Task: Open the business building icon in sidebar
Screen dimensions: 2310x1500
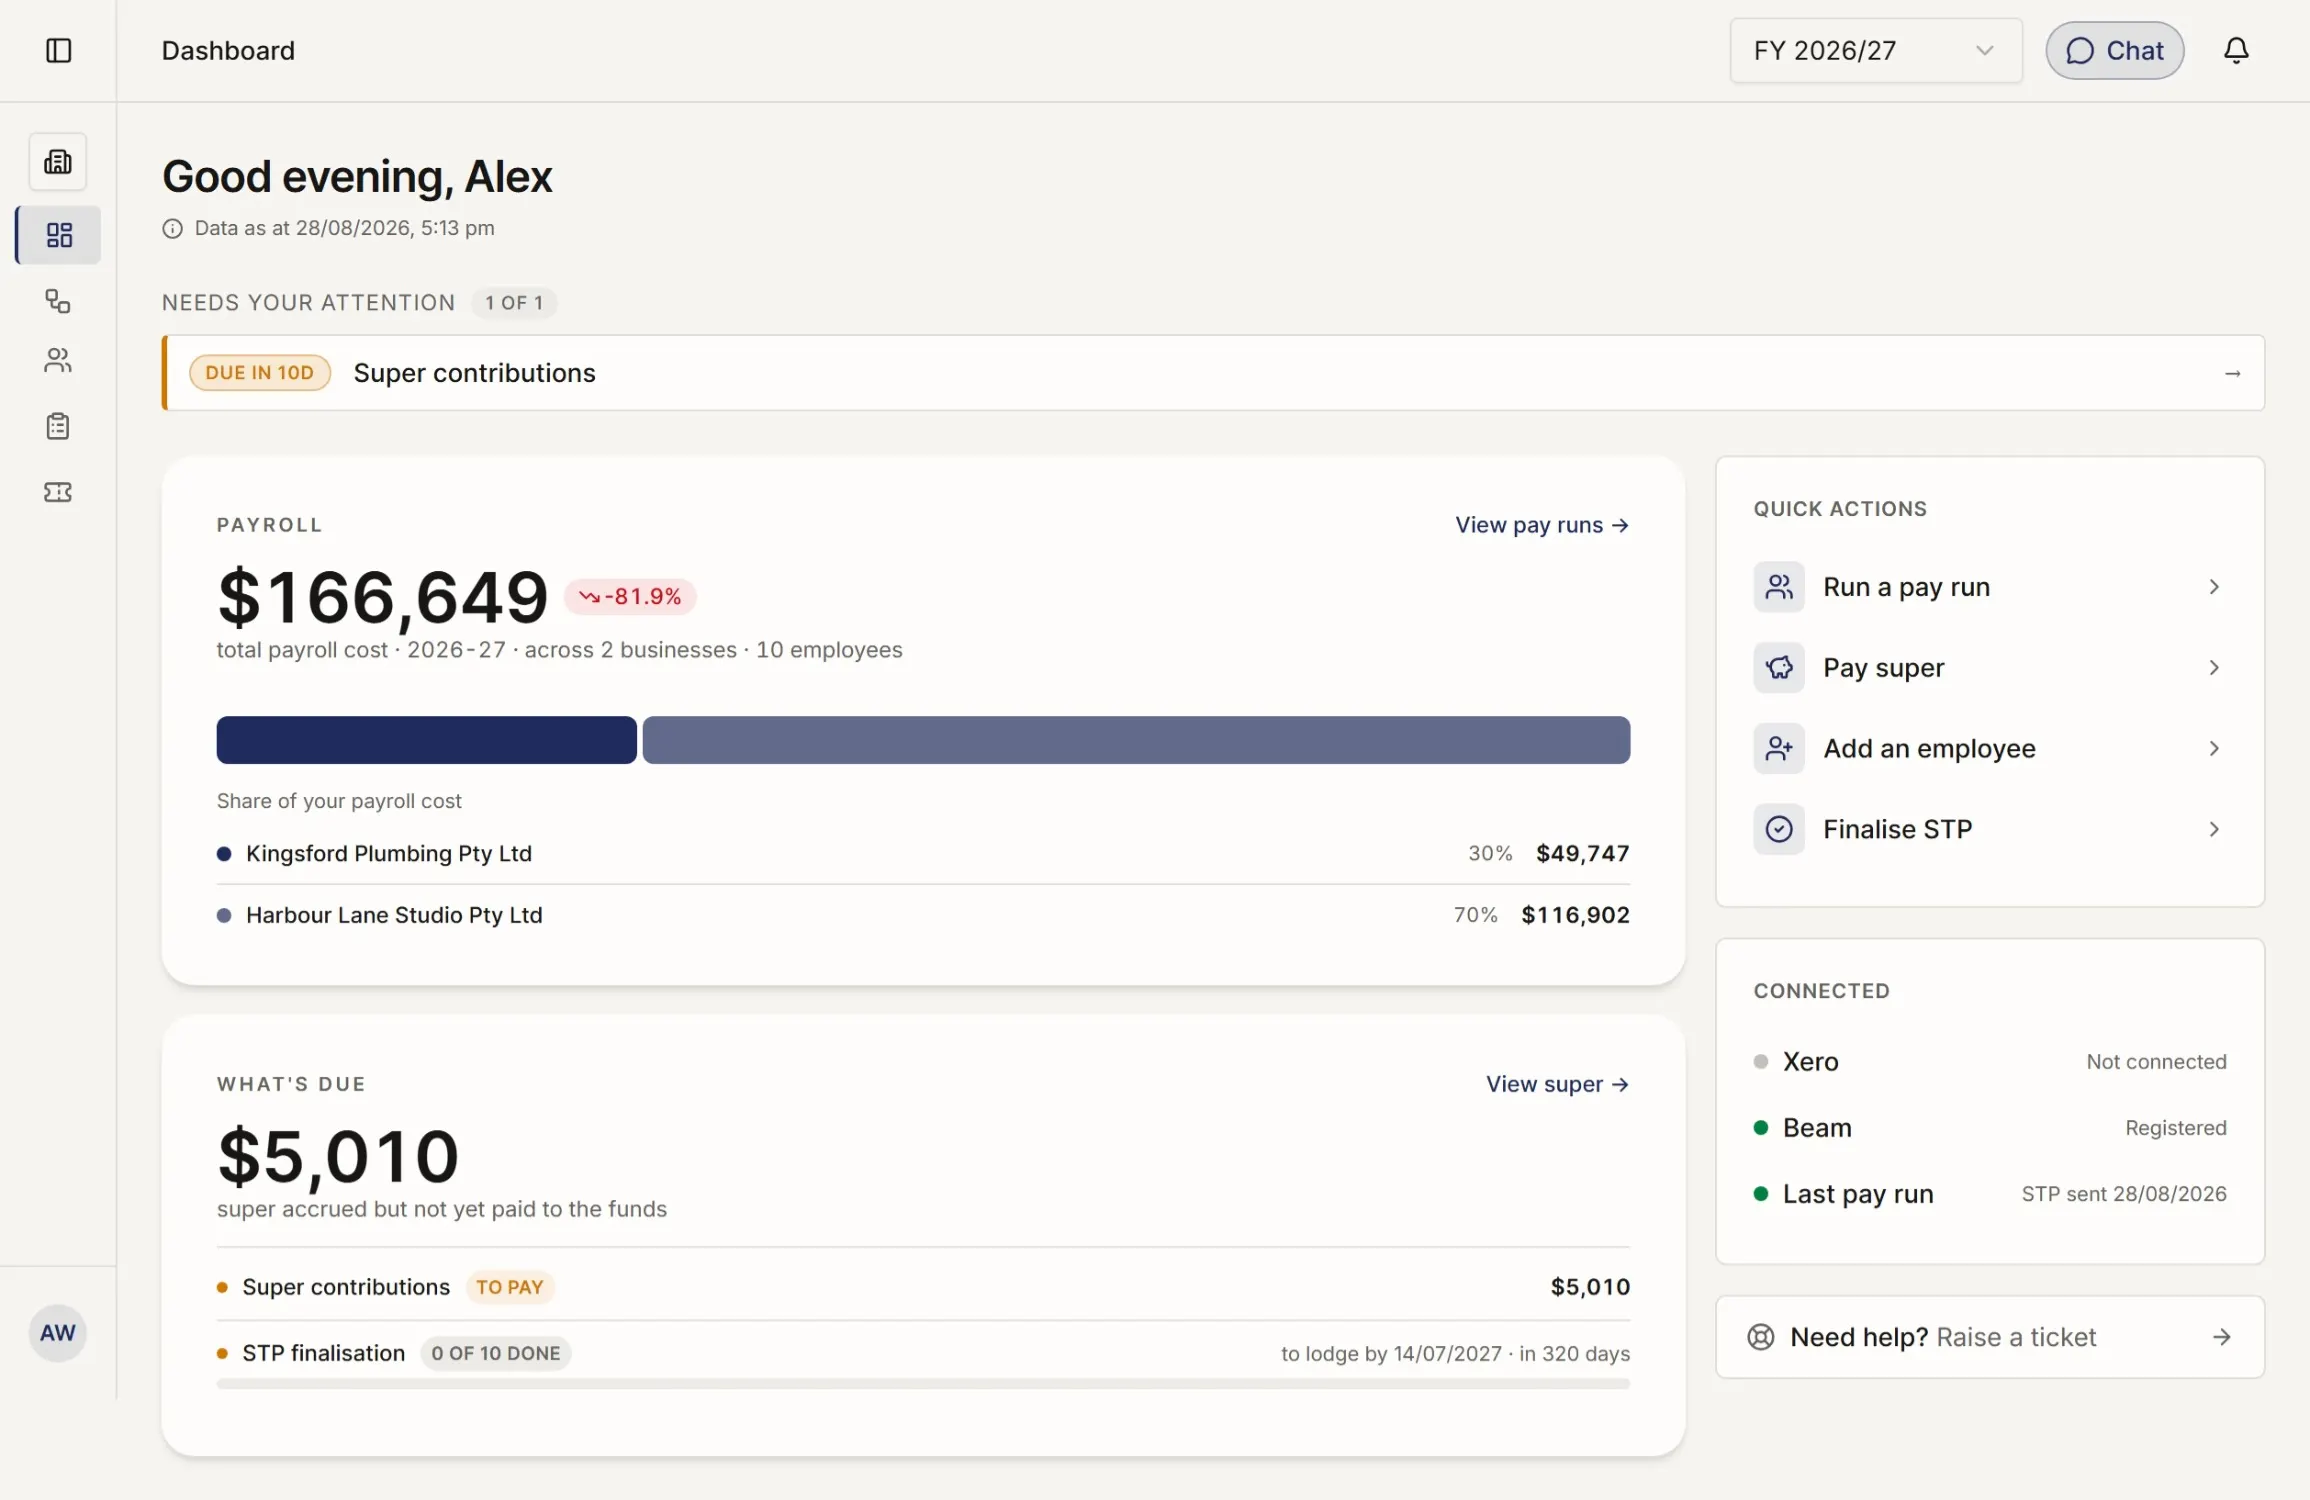Action: coord(58,162)
